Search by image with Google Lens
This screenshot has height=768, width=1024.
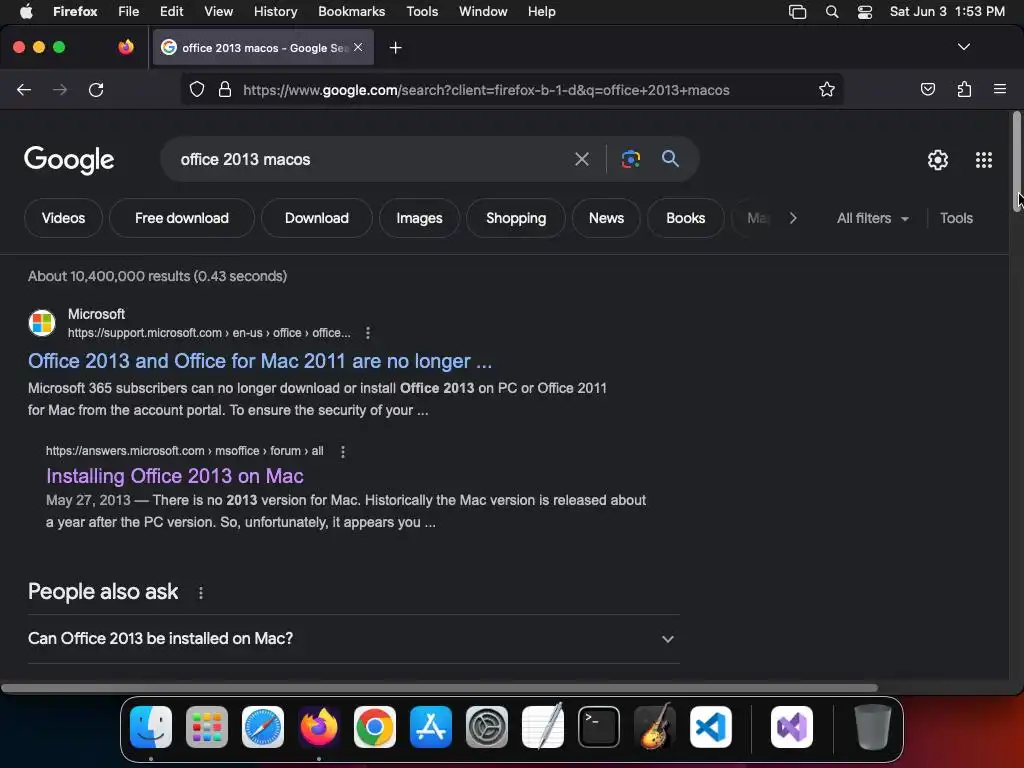(630, 159)
